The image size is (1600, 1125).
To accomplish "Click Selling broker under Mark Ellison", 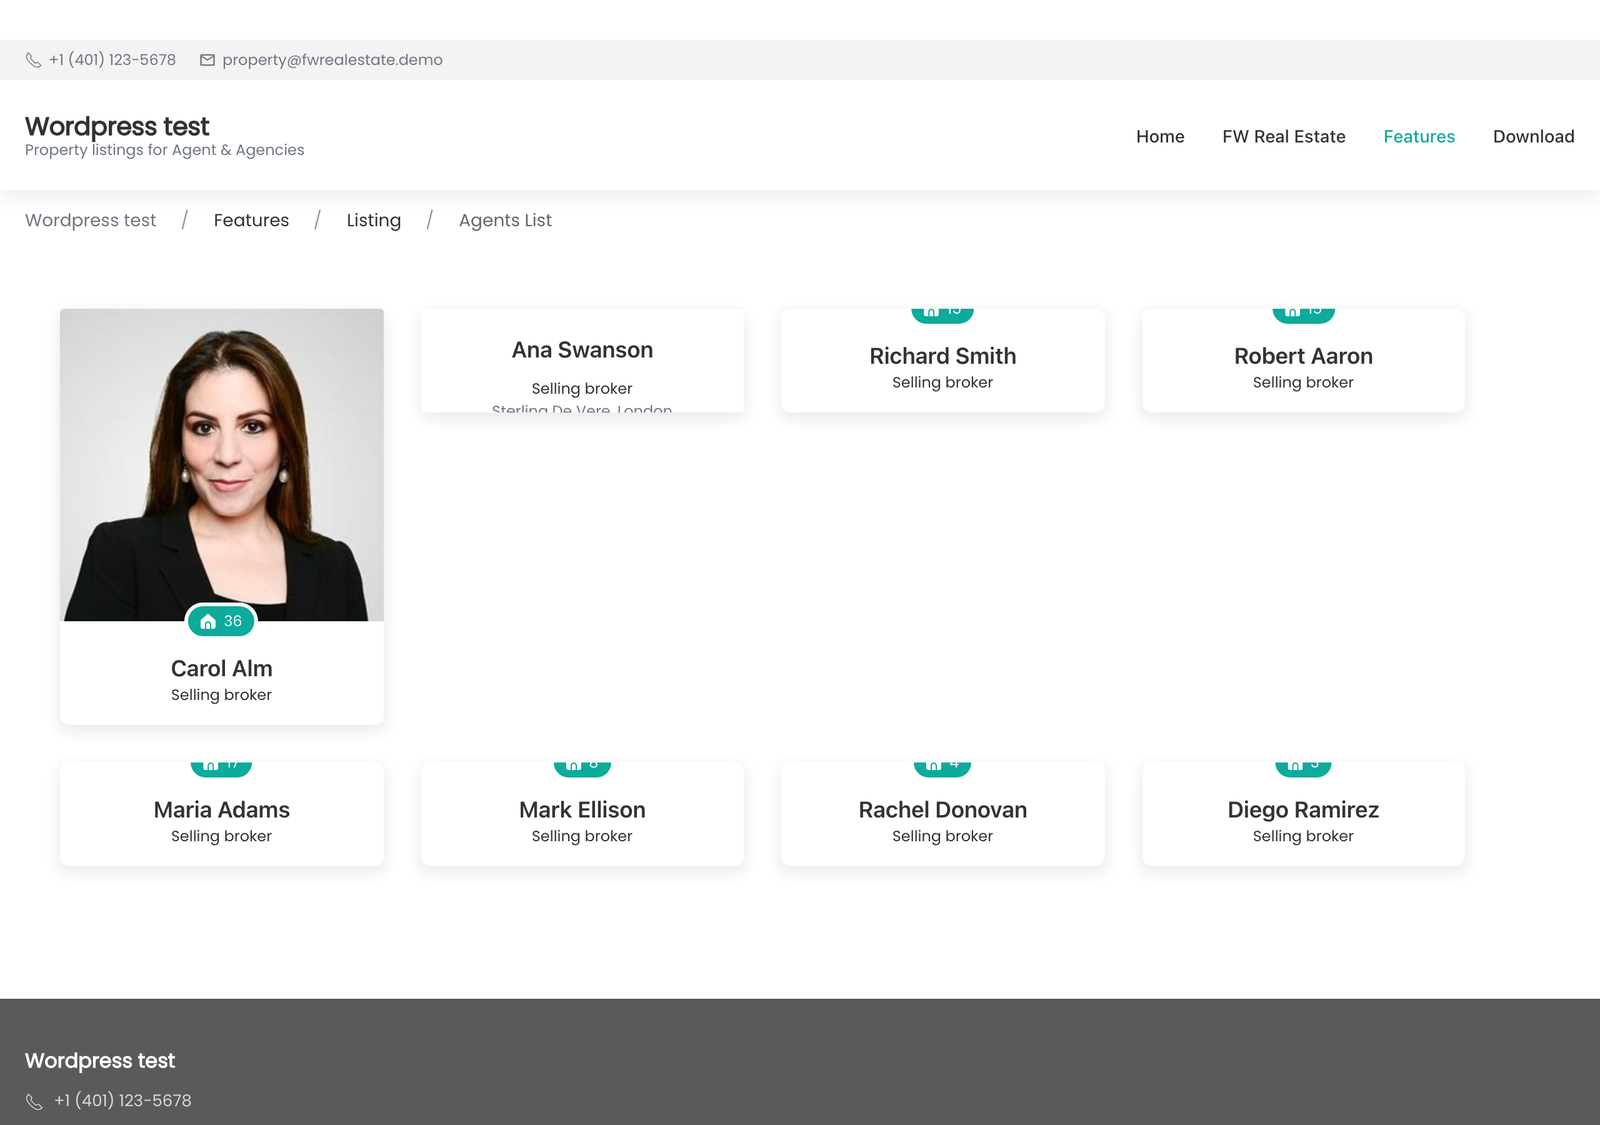I will coord(582,836).
